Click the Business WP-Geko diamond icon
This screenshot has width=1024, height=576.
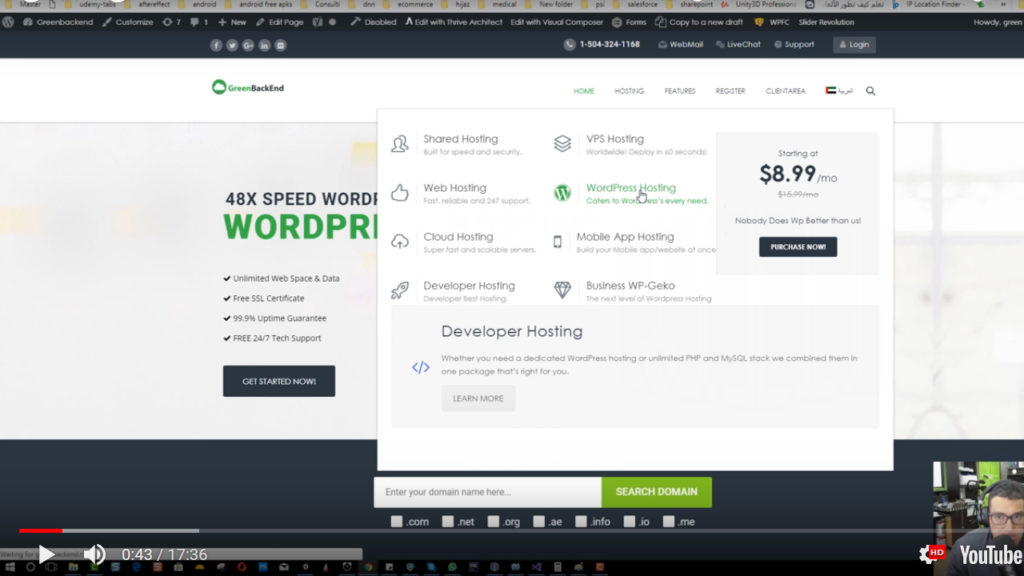[x=562, y=290]
